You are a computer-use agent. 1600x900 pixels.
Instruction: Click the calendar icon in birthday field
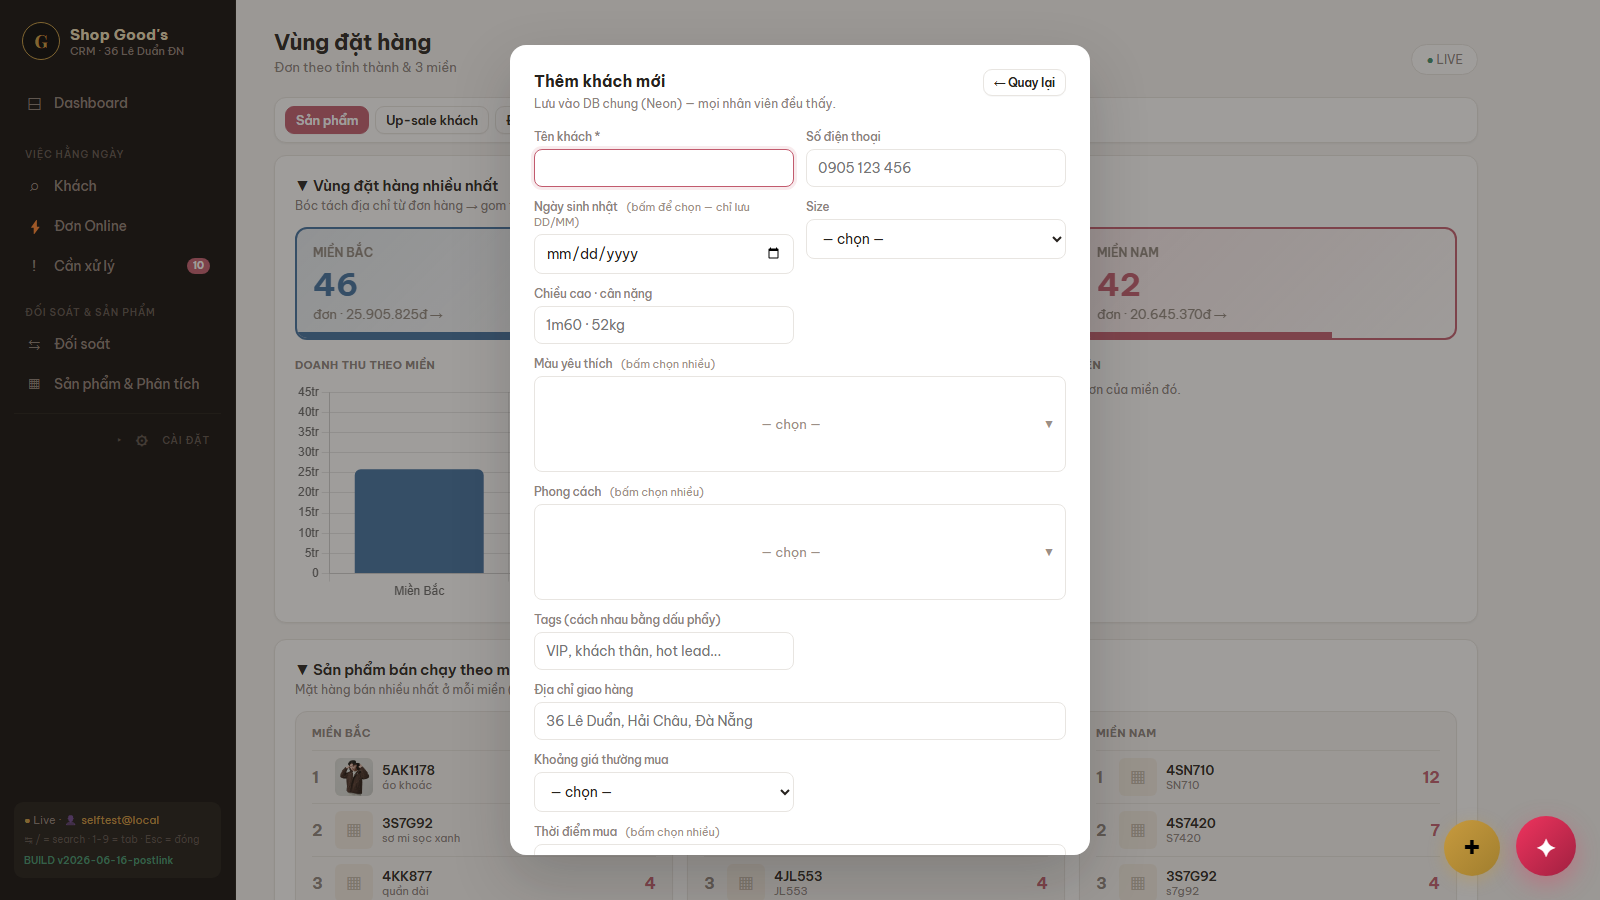click(773, 254)
